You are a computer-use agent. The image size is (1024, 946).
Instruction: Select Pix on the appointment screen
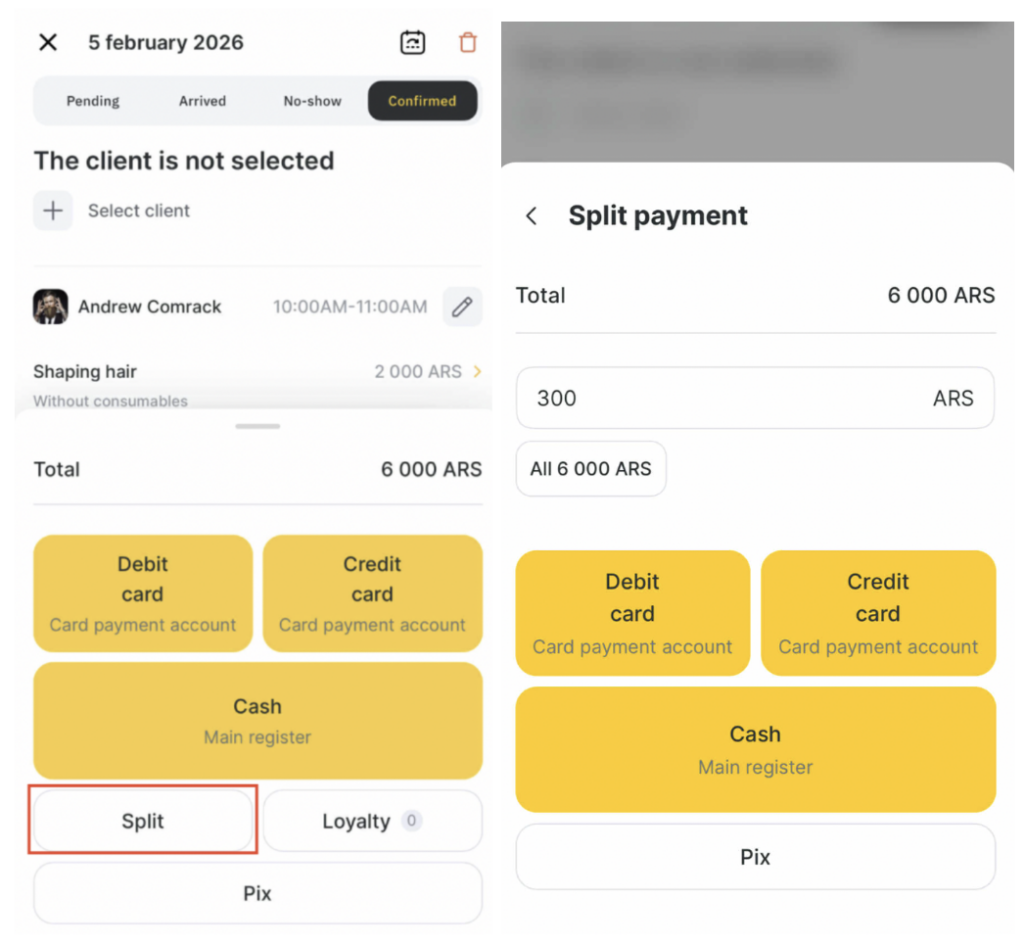pyautogui.click(x=257, y=893)
